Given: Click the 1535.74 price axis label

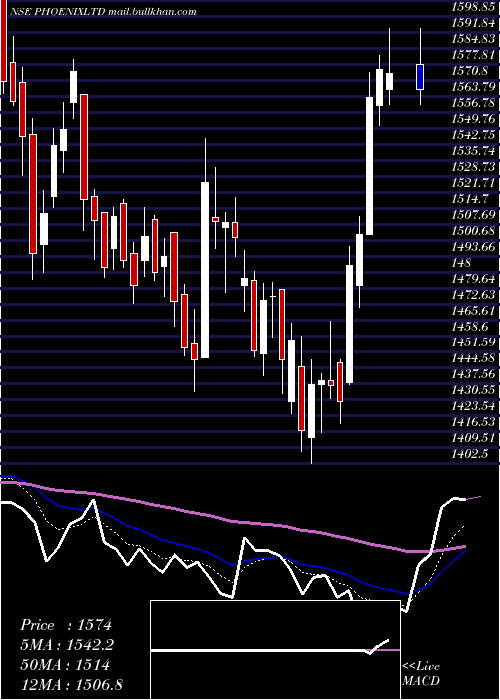Looking at the screenshot, I should tap(474, 151).
